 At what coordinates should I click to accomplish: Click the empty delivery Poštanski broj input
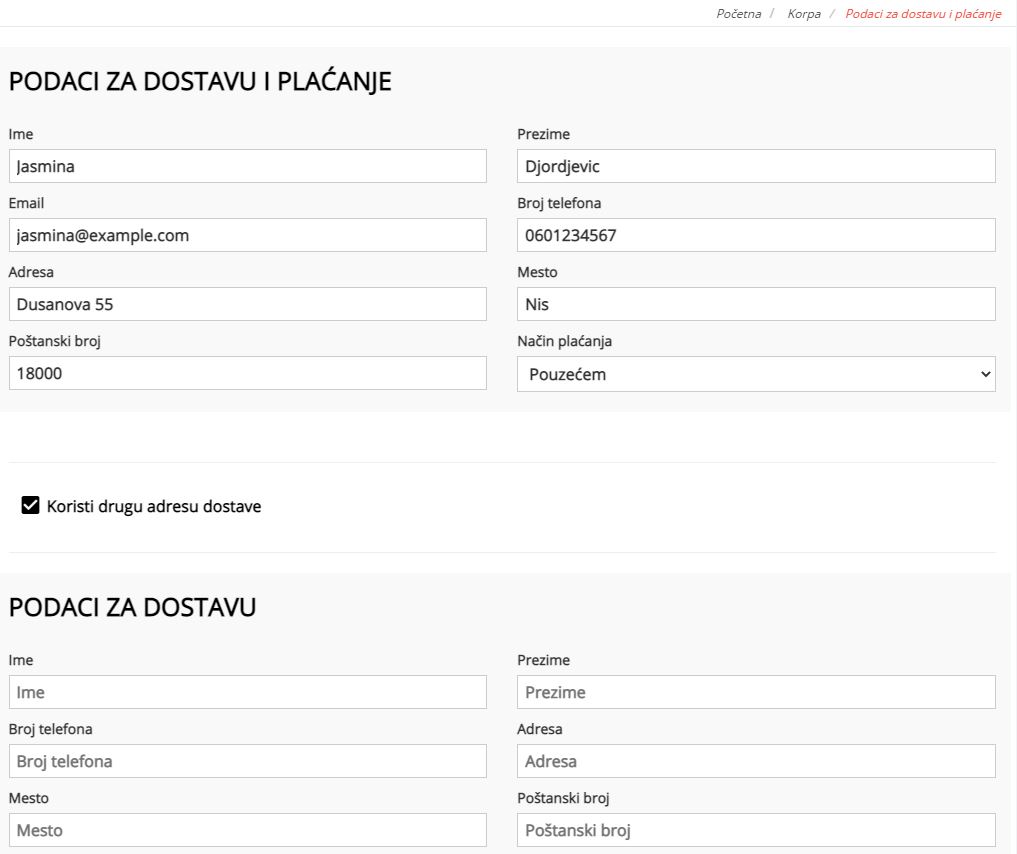[x=755, y=830]
